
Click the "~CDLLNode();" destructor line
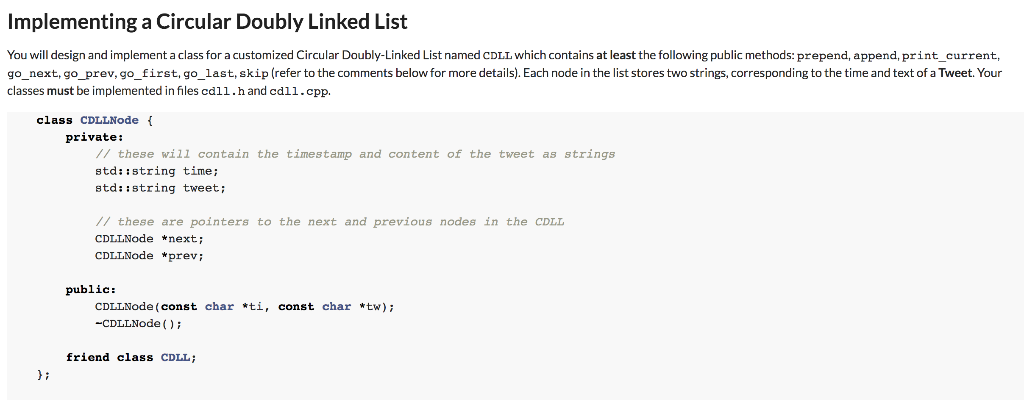pyautogui.click(x=138, y=323)
